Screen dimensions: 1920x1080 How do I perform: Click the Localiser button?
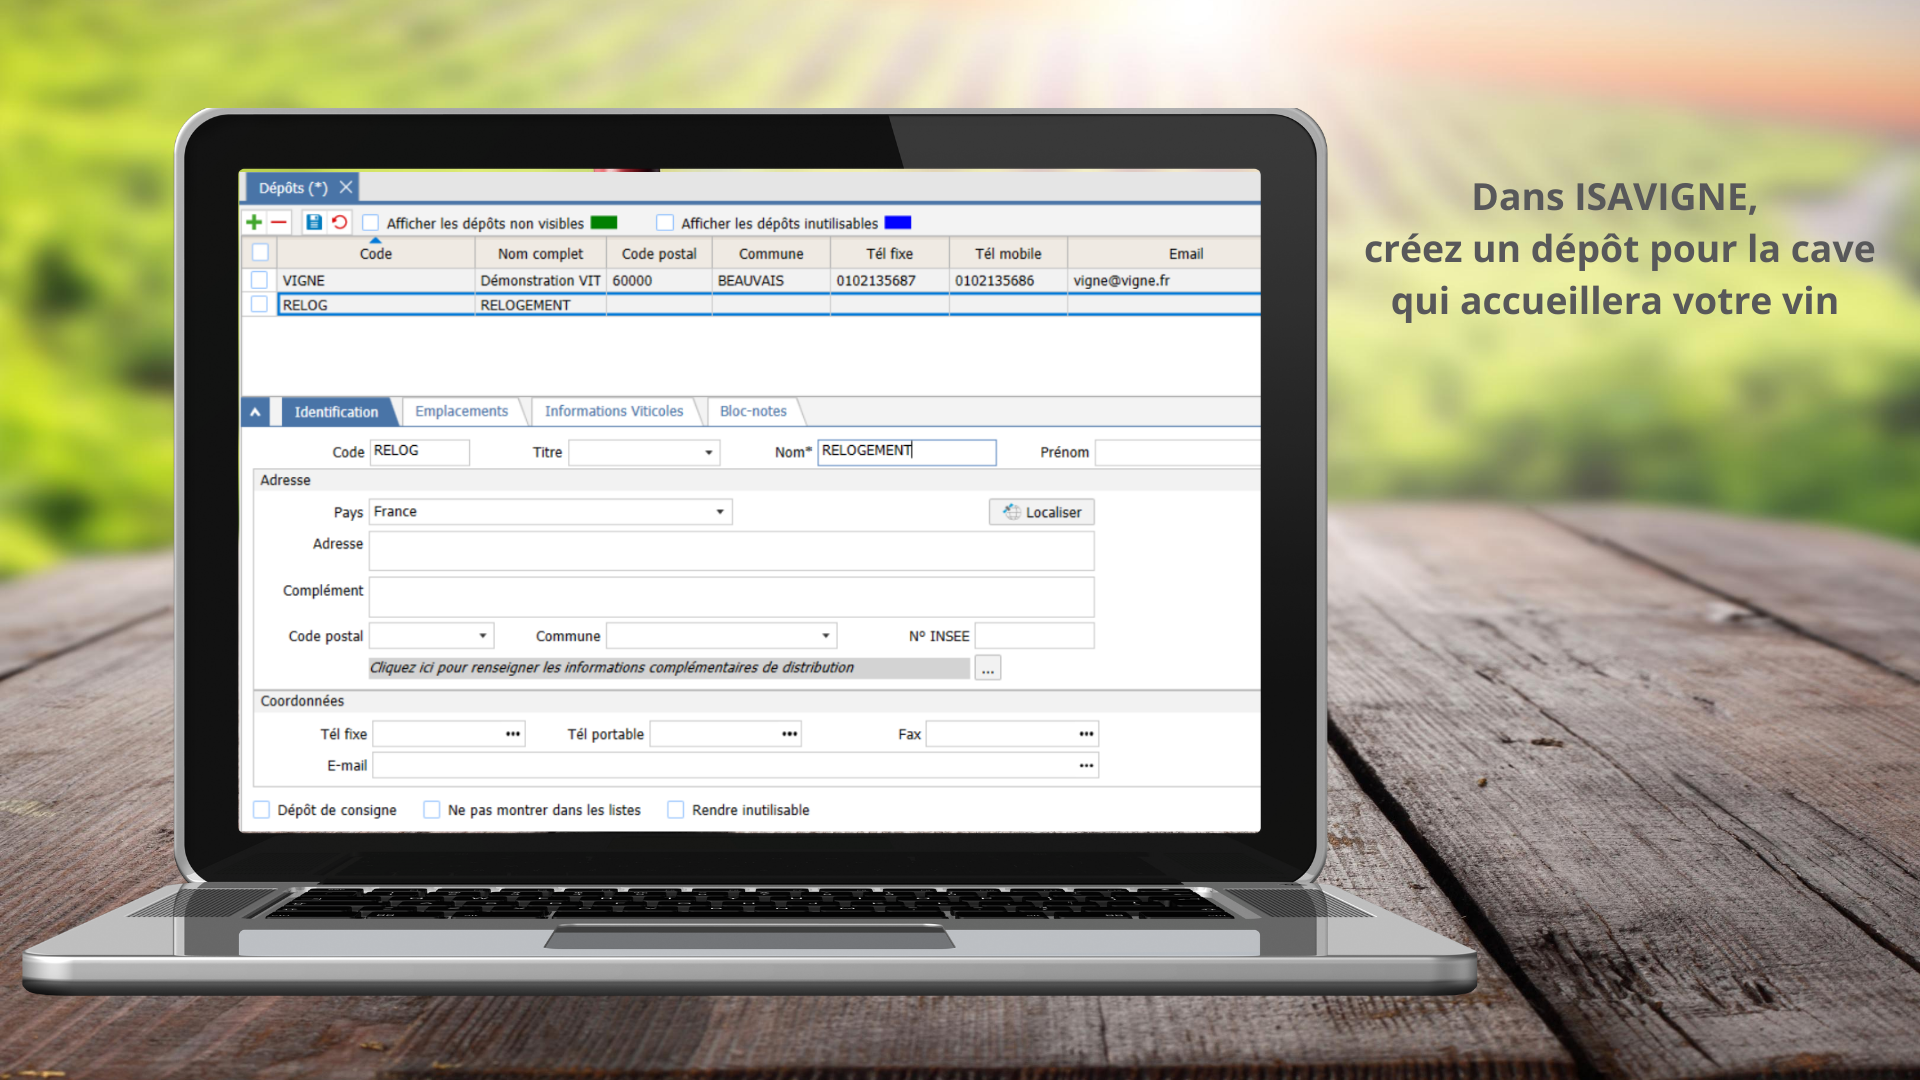click(x=1042, y=512)
